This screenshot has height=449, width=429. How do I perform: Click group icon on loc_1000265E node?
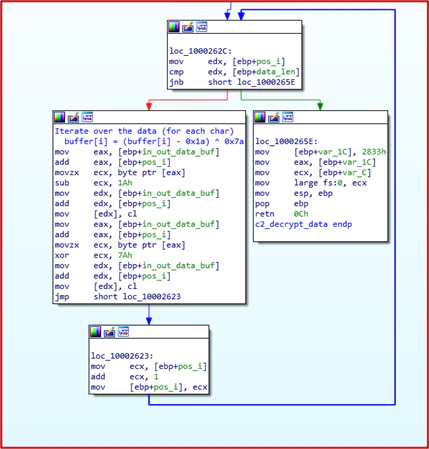pyautogui.click(x=288, y=117)
